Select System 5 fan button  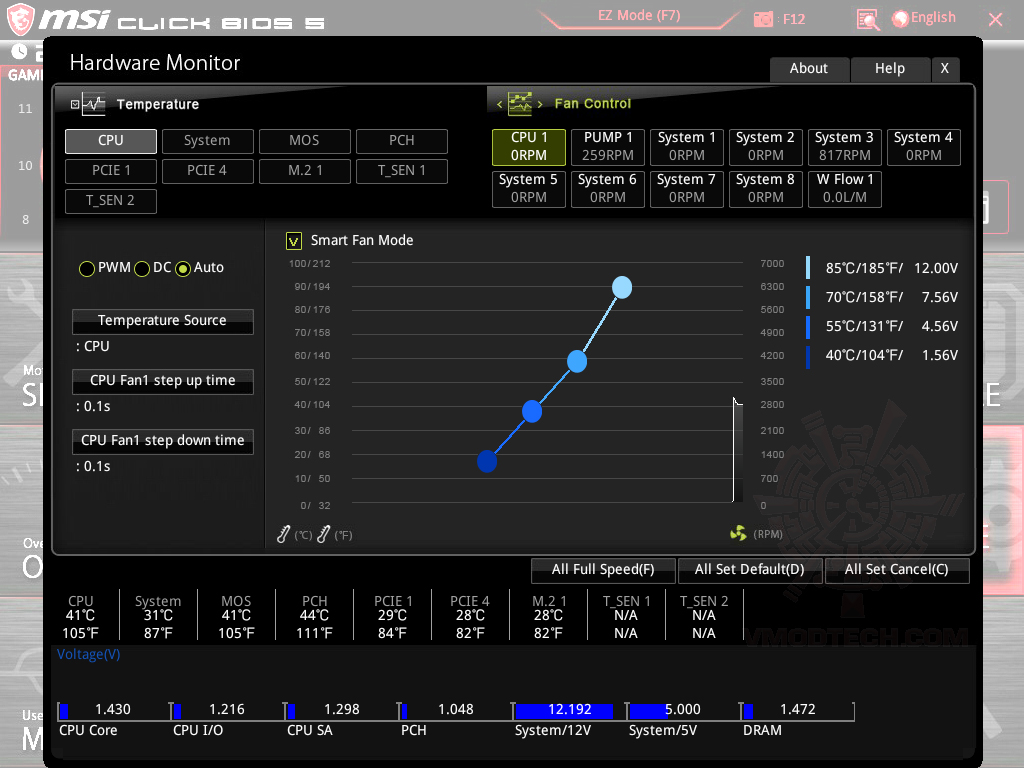point(529,189)
